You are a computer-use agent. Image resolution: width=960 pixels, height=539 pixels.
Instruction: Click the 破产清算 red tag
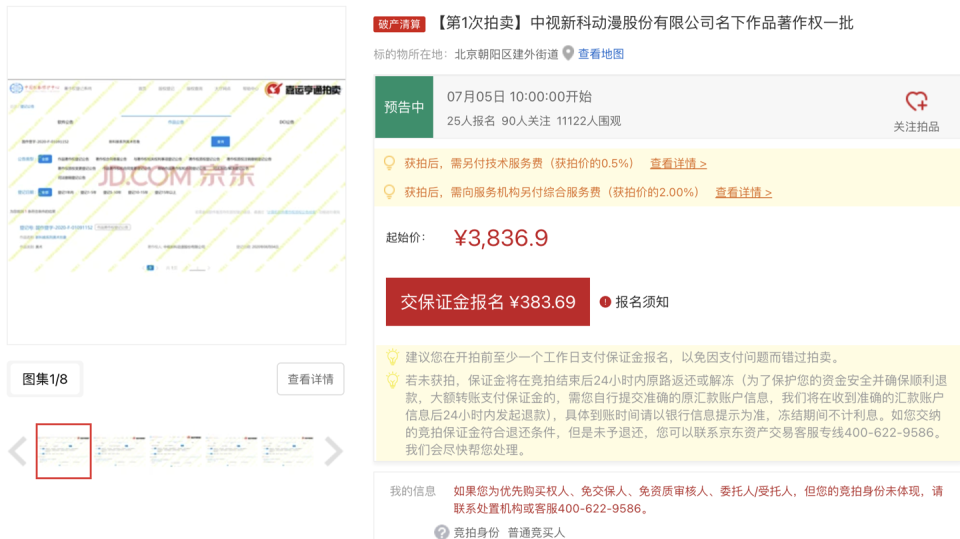(399, 24)
